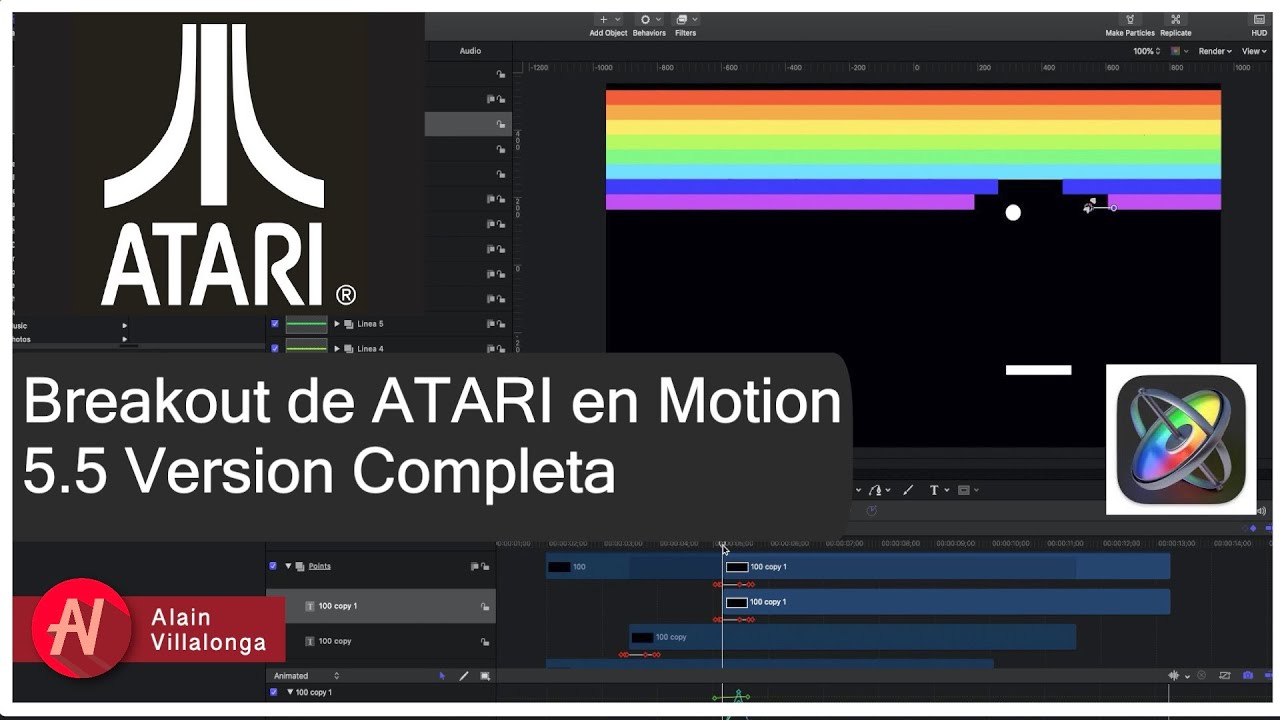
Task: Click the timeline playhead marker
Action: pos(723,546)
